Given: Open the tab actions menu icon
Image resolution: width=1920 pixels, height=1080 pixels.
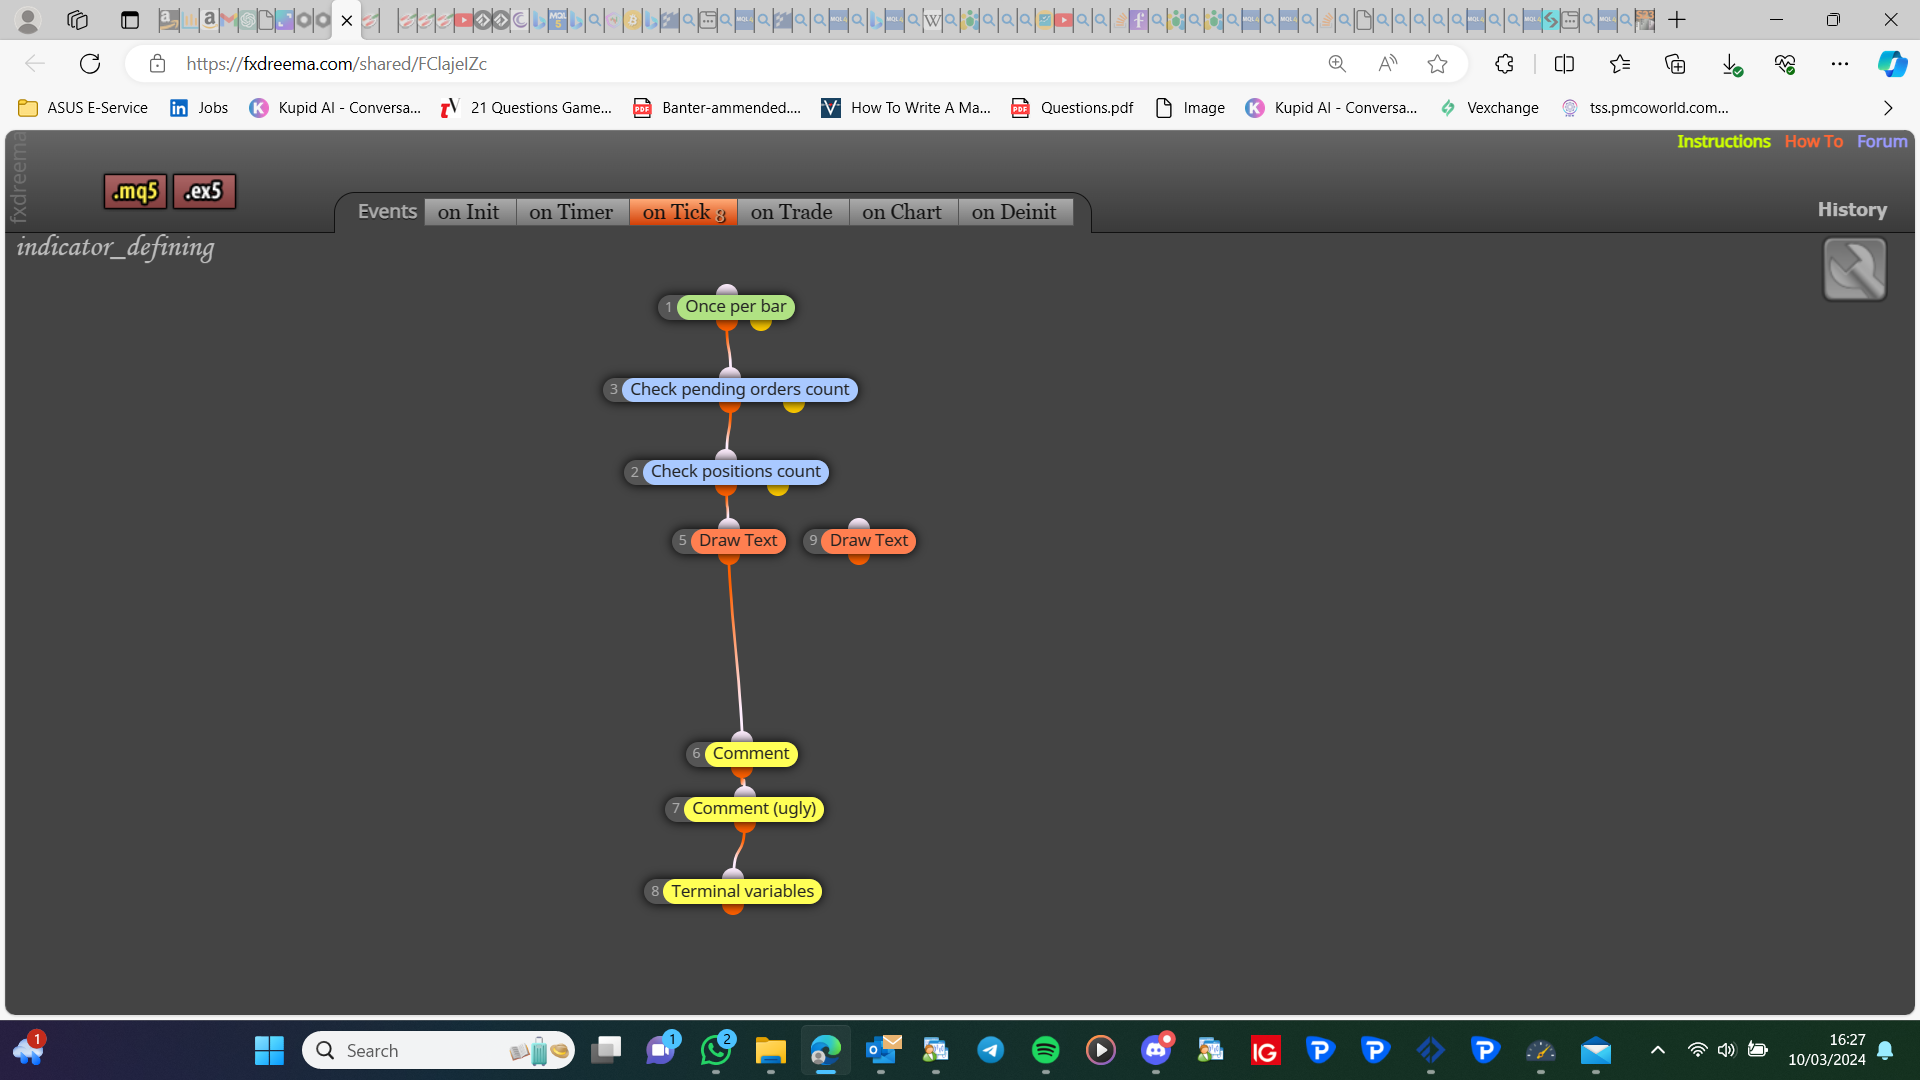Looking at the screenshot, I should [x=129, y=20].
